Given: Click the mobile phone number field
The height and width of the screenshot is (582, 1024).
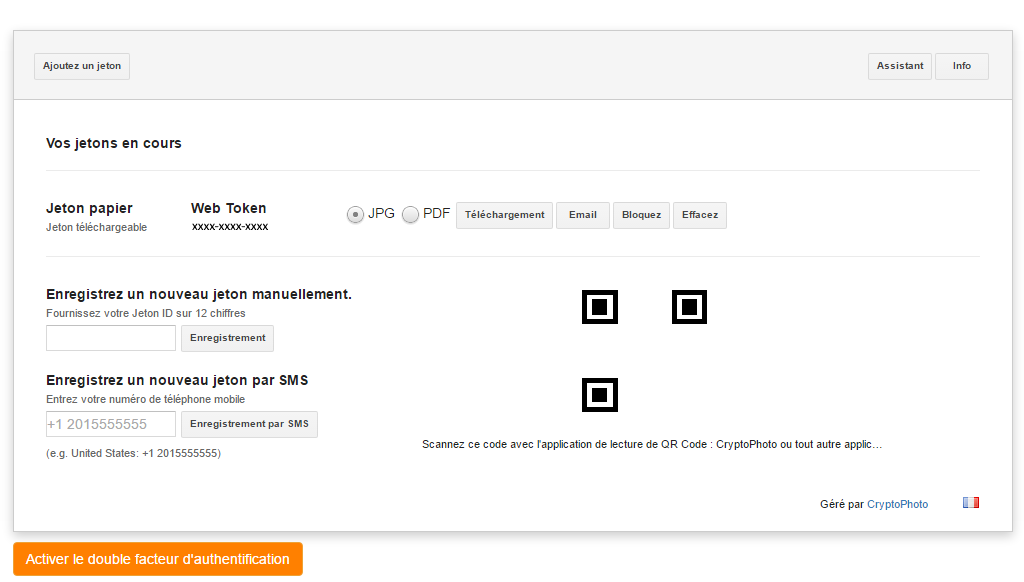Looking at the screenshot, I should tap(110, 424).
